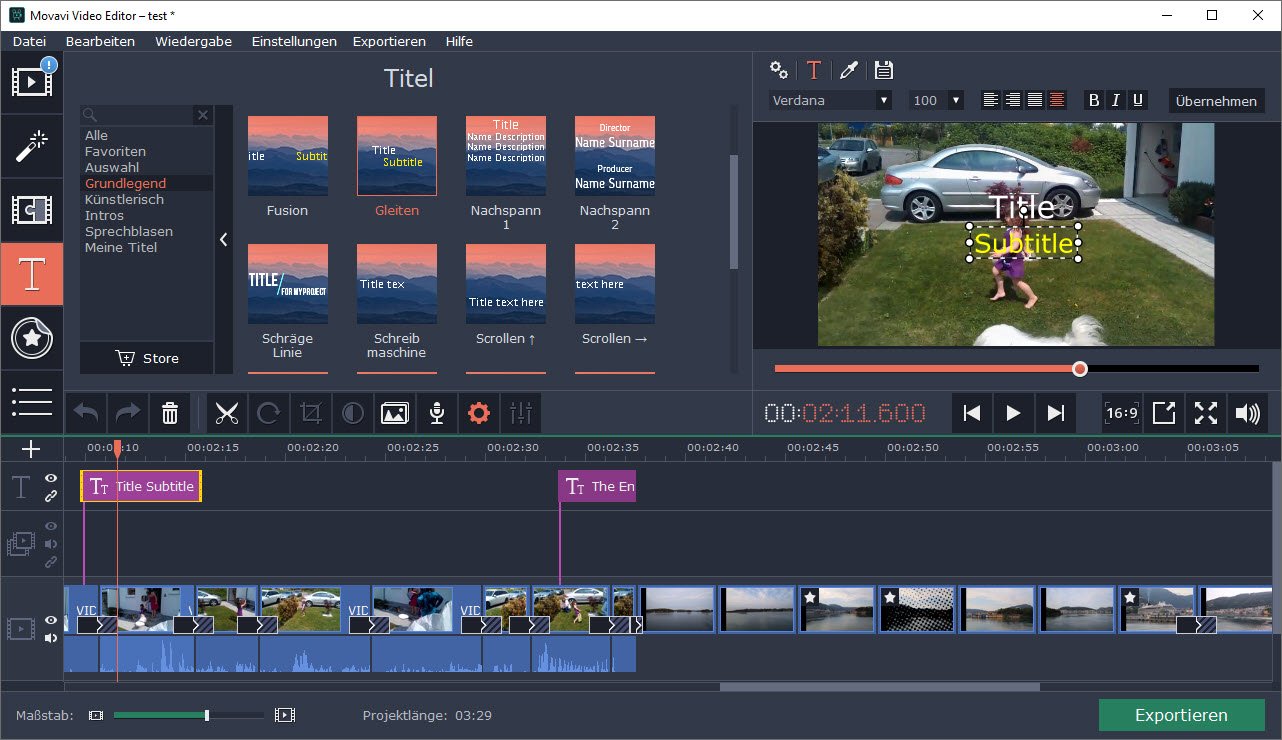
Task: Click the microphone record audio icon
Action: coord(436,412)
